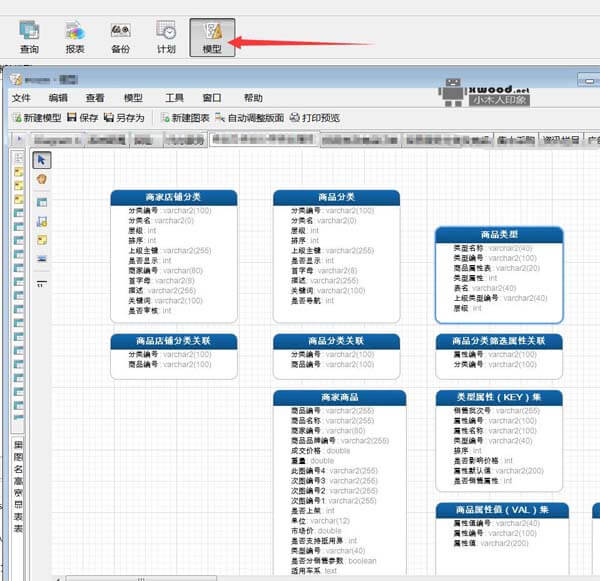Screen dimensions: 600x581
Task: Click the horizontal scrollbar at the canvas bottom
Action: (x=141, y=578)
